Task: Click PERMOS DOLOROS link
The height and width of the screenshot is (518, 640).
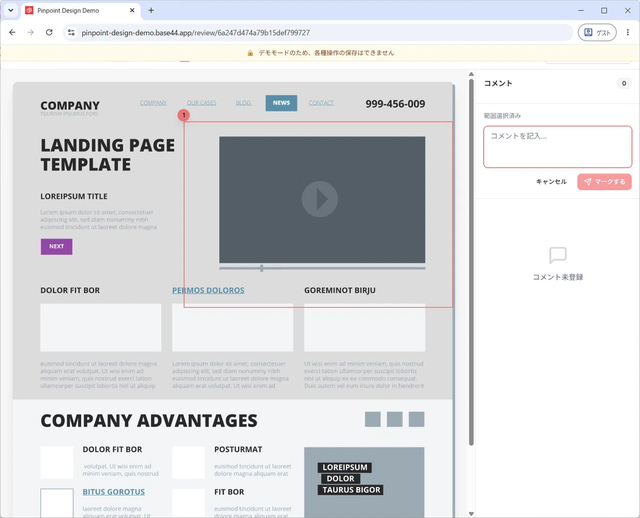Action: click(x=208, y=290)
